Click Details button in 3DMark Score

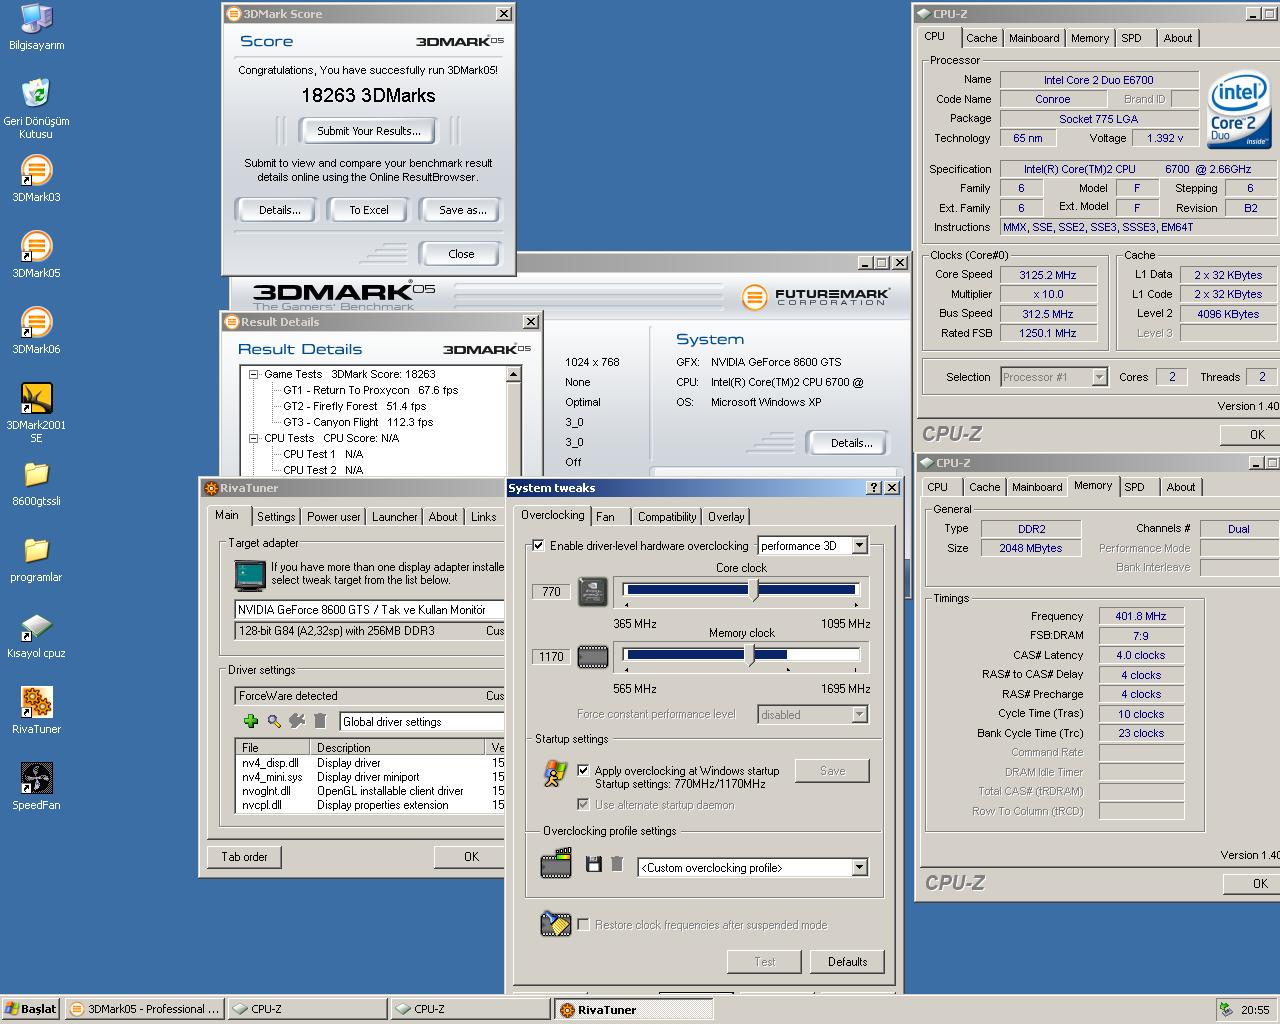[x=279, y=210]
